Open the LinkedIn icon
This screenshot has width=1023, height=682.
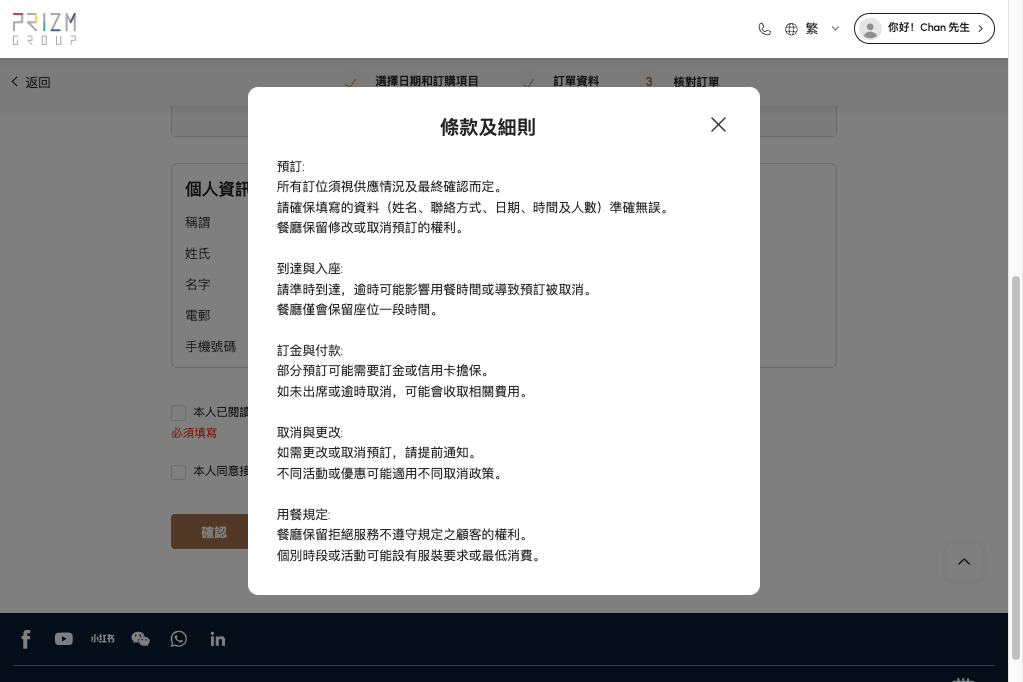pyautogui.click(x=218, y=639)
